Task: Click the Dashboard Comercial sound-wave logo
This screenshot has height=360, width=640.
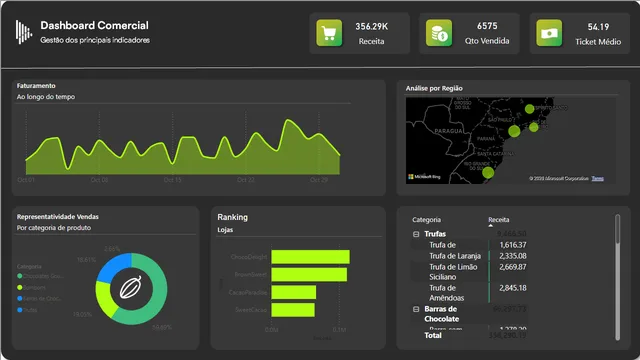Action: [x=24, y=32]
